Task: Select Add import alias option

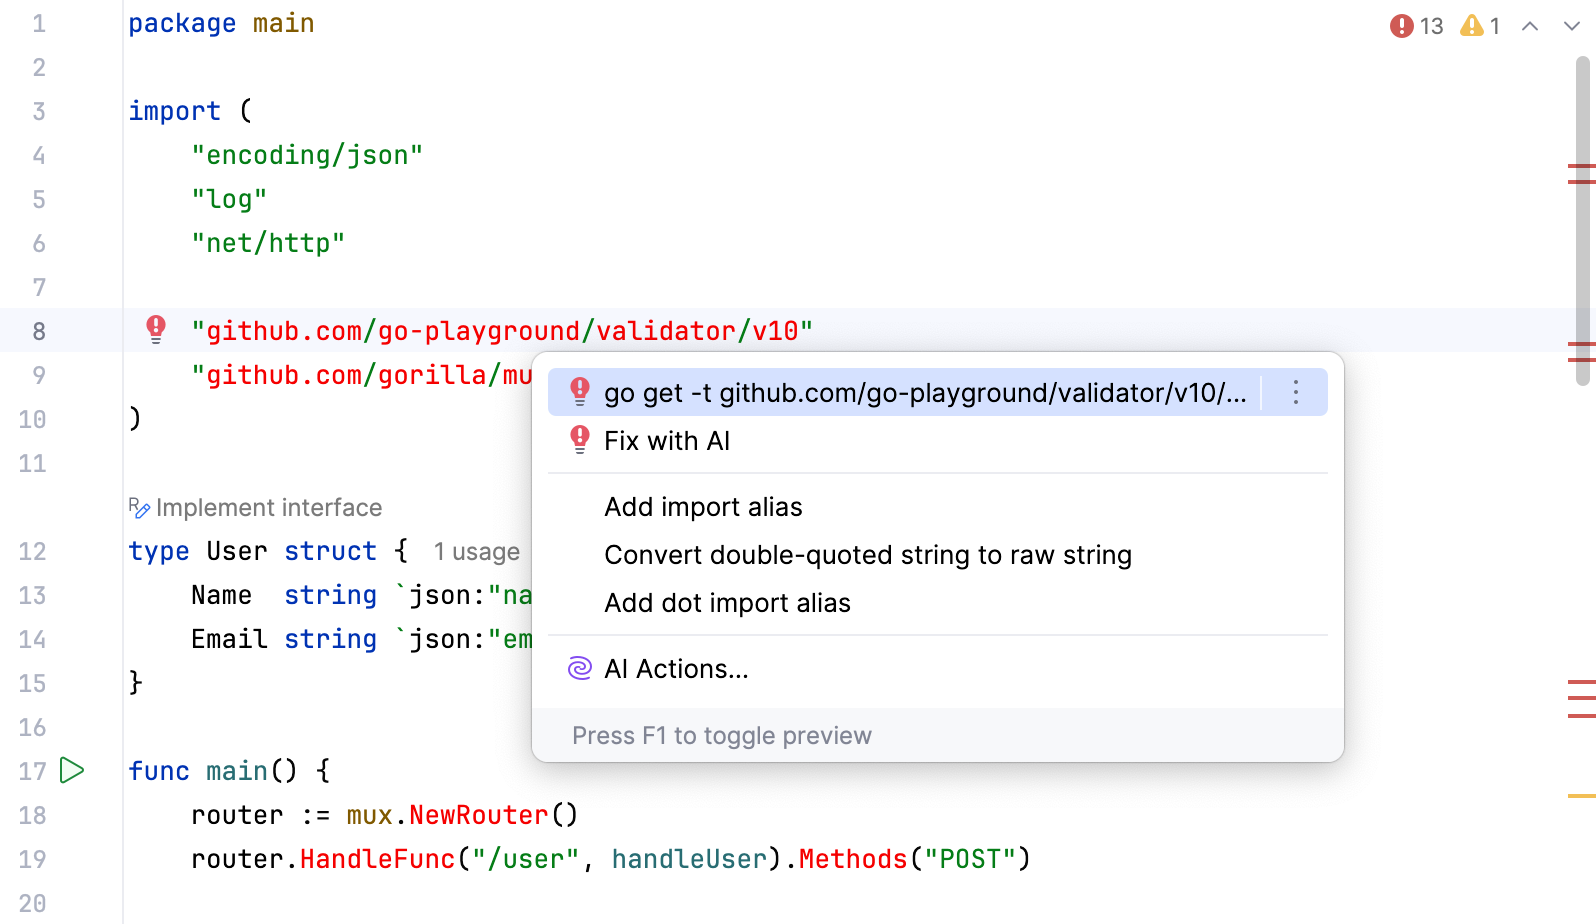Action: click(x=703, y=507)
